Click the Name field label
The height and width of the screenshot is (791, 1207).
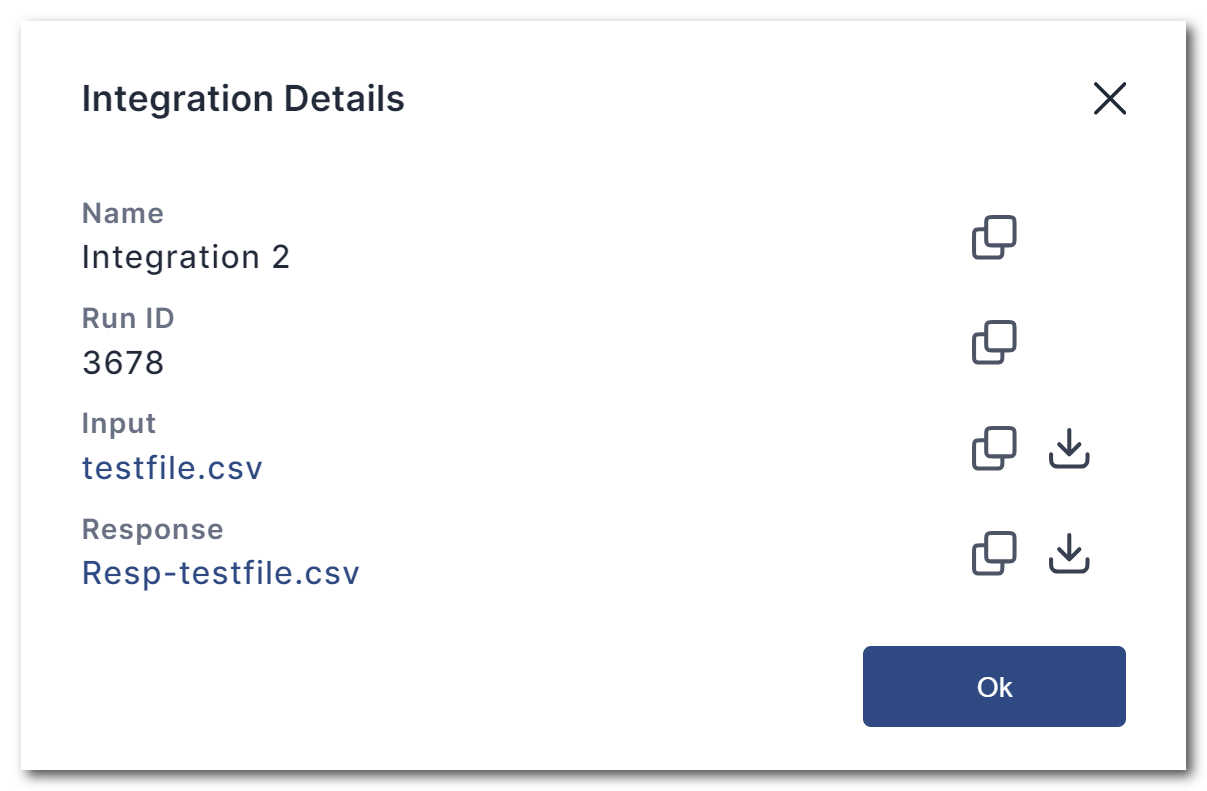(x=122, y=213)
